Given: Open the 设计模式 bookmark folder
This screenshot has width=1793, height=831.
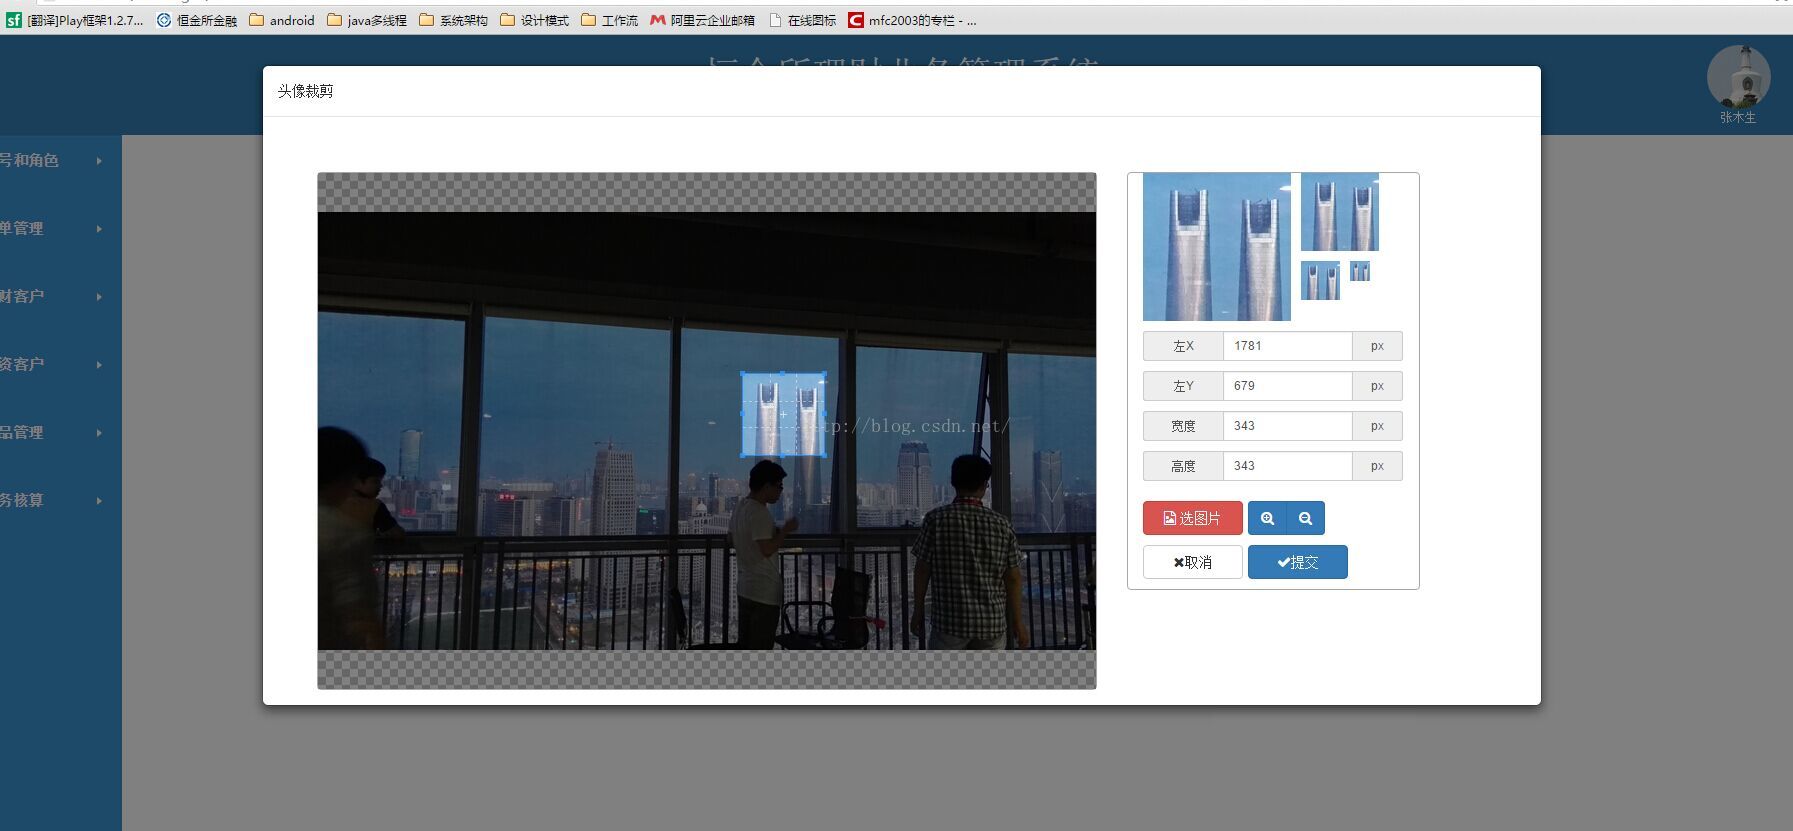Looking at the screenshot, I should click(x=535, y=20).
